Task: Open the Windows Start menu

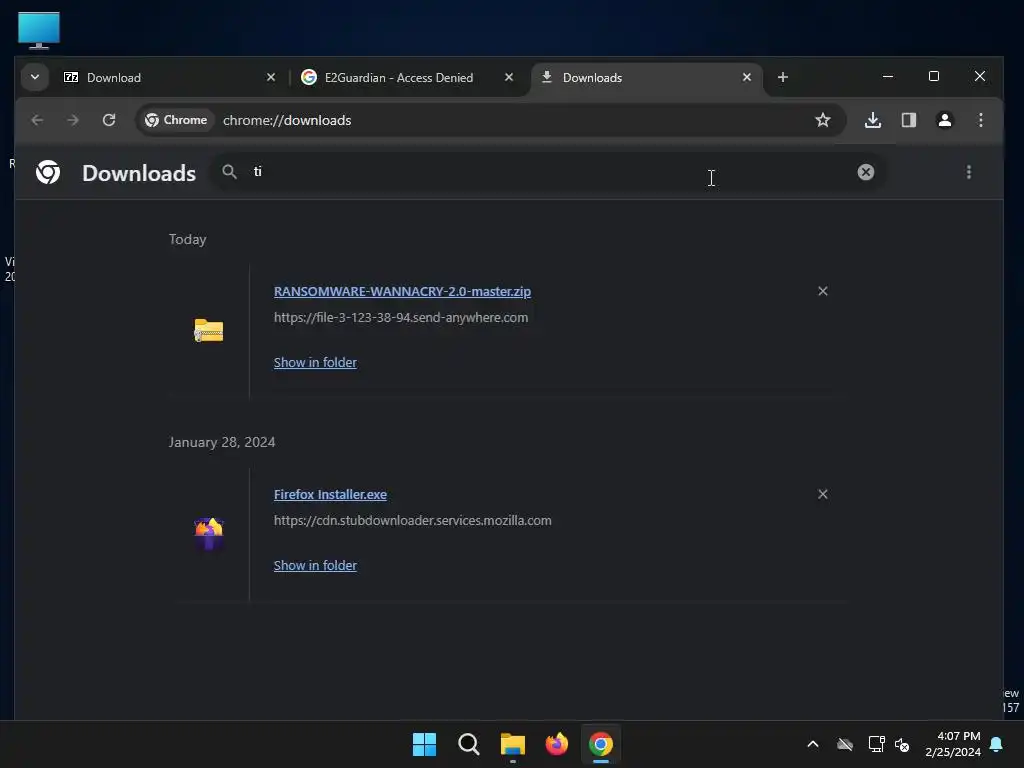Action: pyautogui.click(x=424, y=744)
